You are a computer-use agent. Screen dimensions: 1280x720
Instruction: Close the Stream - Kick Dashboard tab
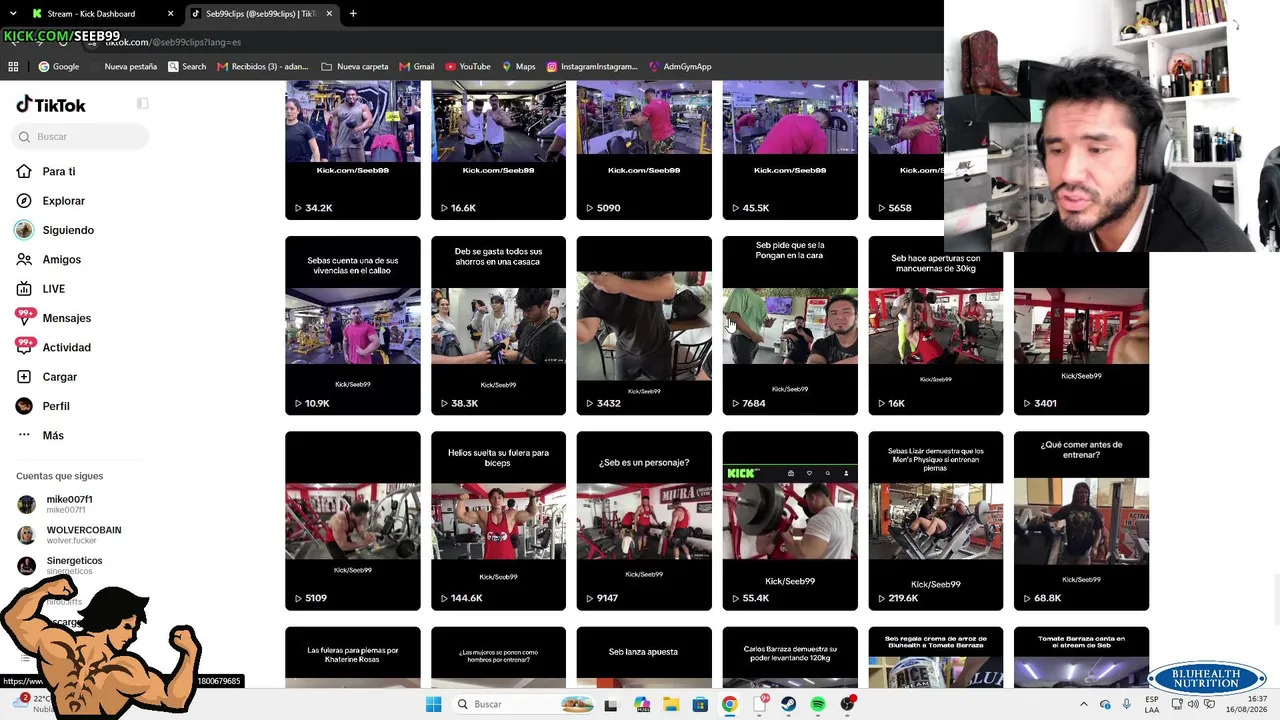point(170,14)
